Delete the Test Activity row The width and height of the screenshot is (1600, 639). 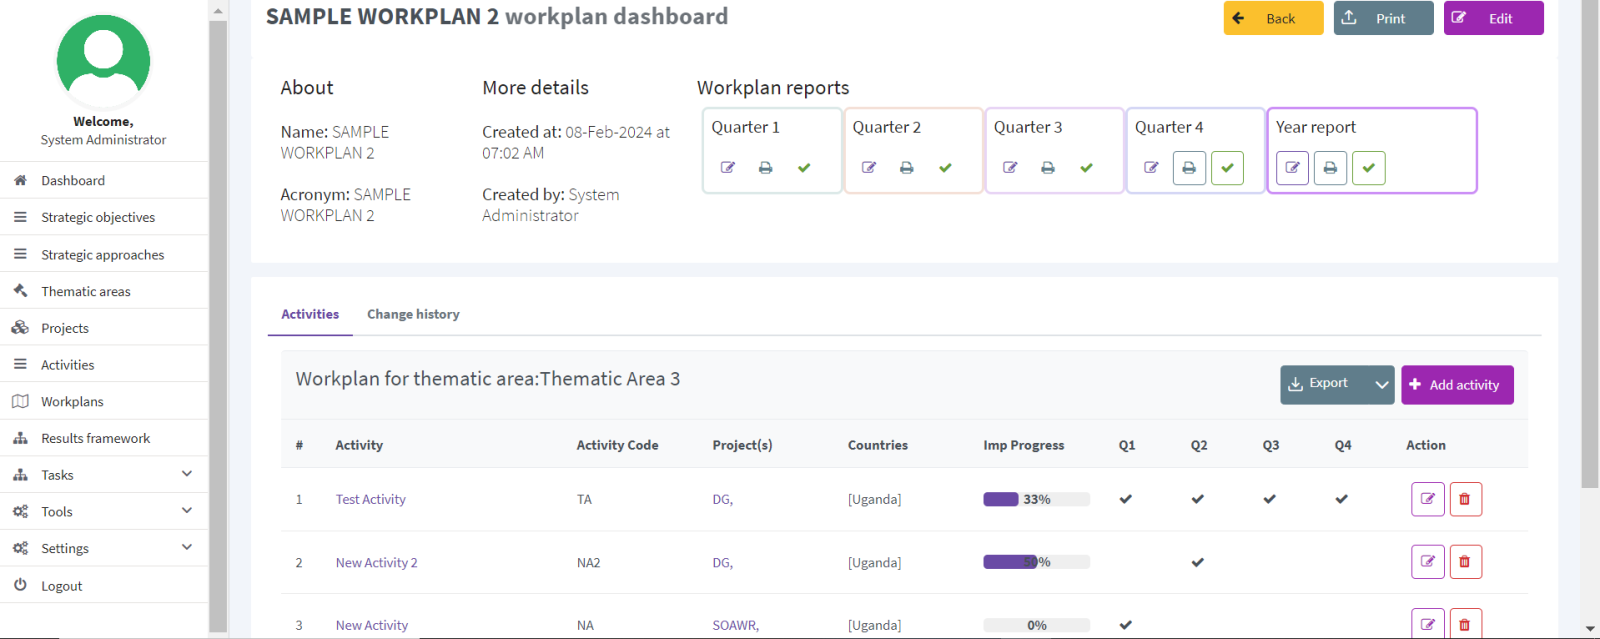tap(1464, 499)
